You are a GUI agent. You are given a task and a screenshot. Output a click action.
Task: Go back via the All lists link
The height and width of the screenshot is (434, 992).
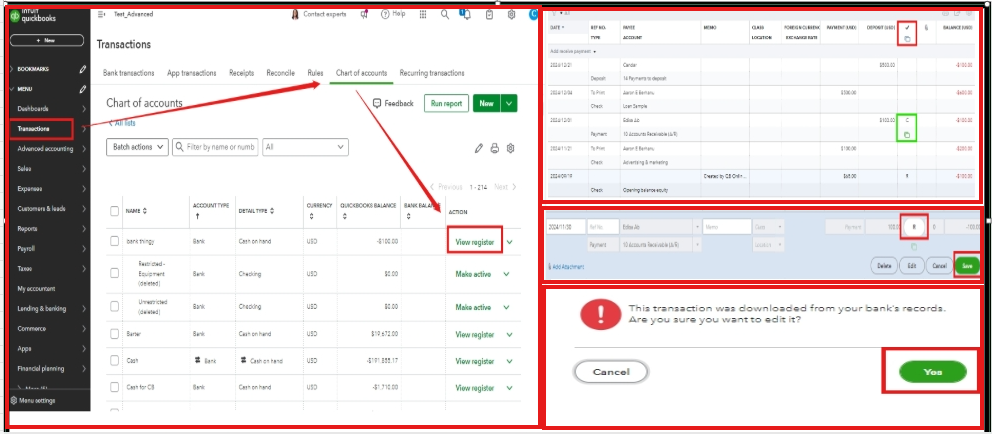click(121, 123)
